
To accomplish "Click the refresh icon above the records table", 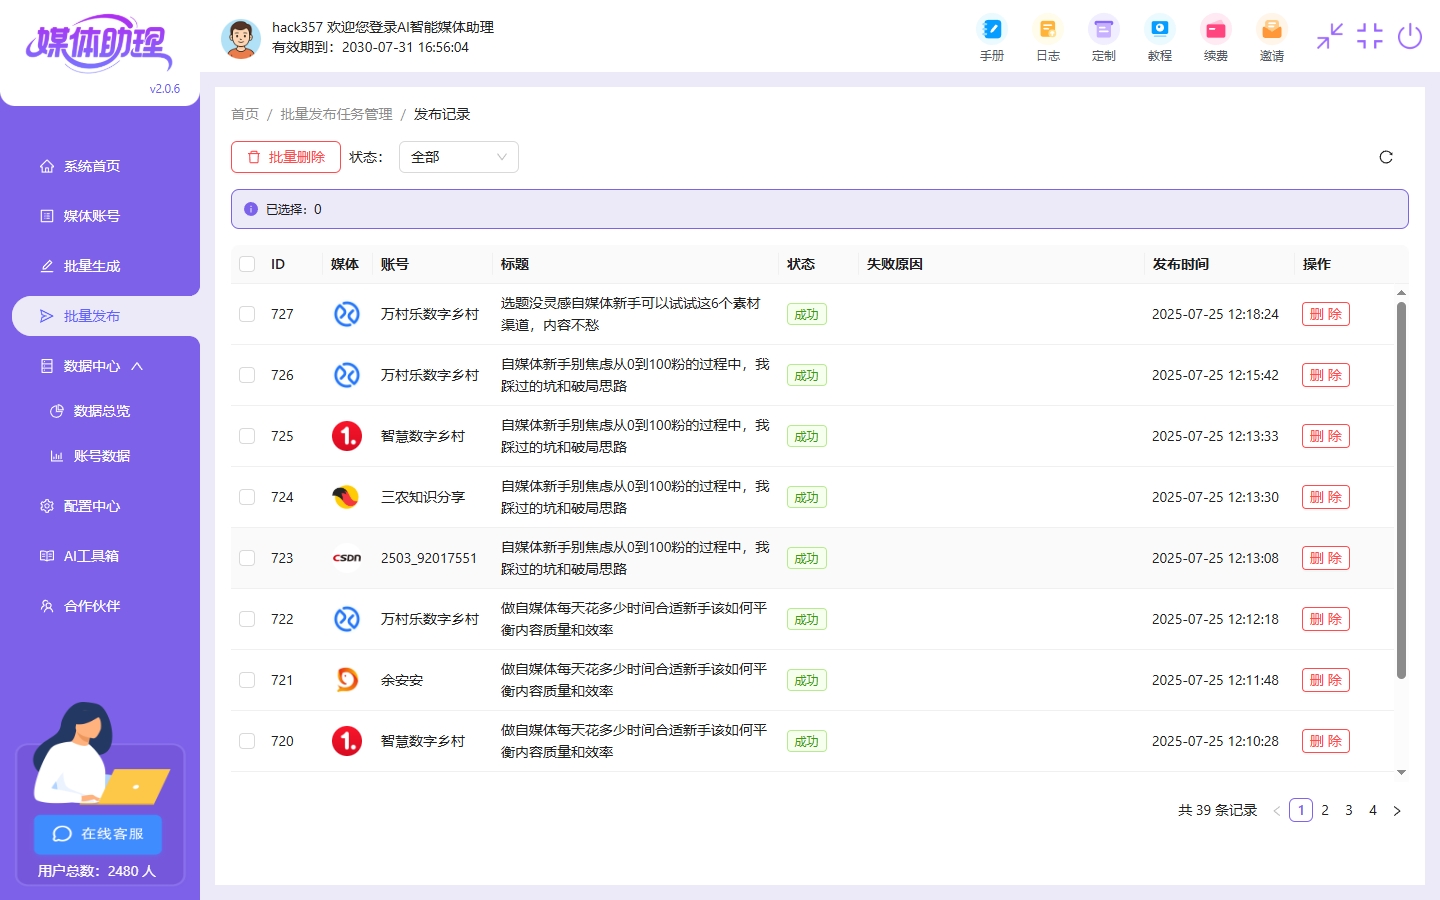I will (x=1386, y=157).
